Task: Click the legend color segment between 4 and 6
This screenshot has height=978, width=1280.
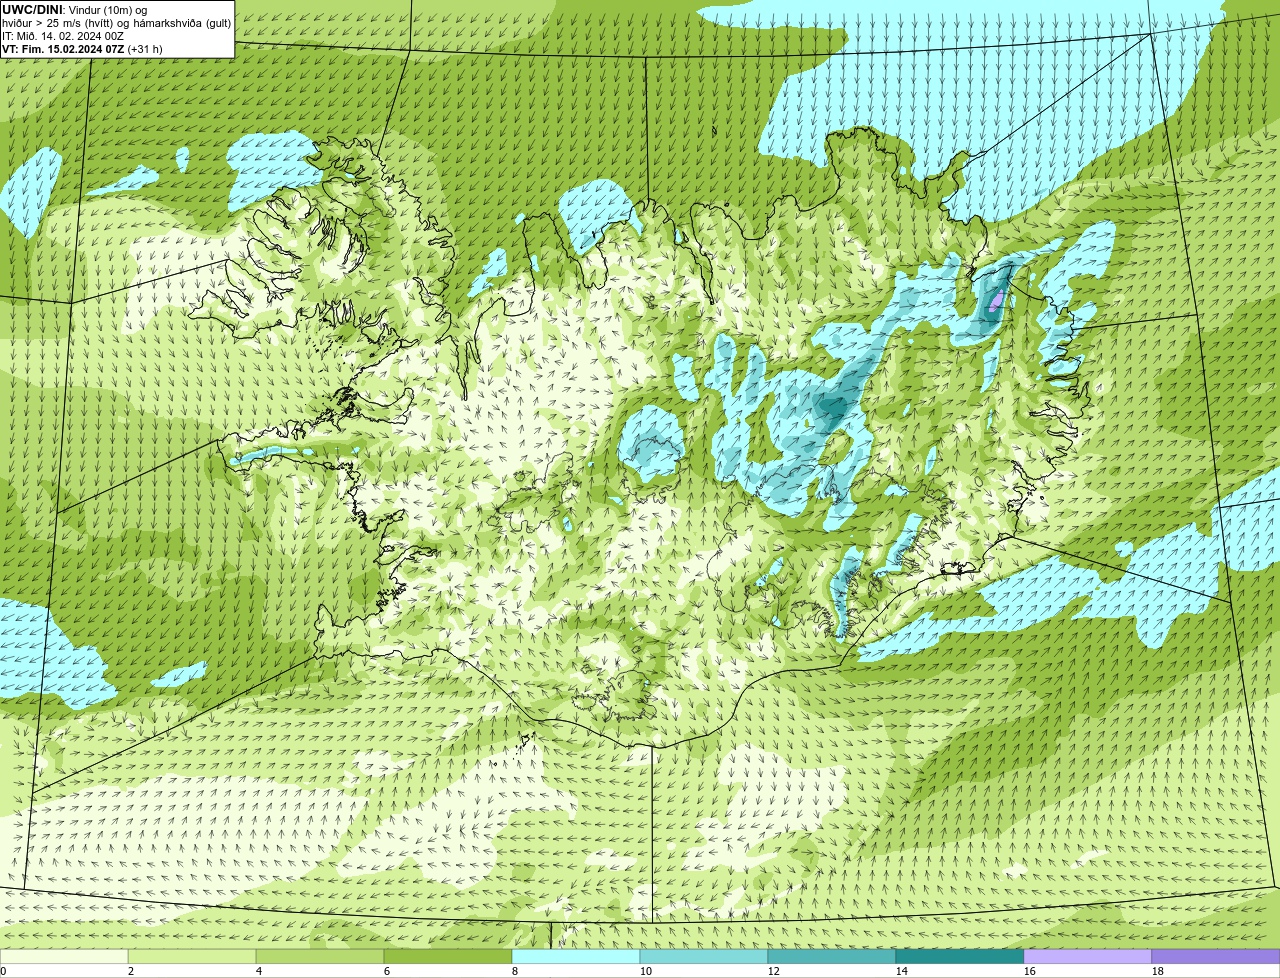Action: (x=320, y=957)
